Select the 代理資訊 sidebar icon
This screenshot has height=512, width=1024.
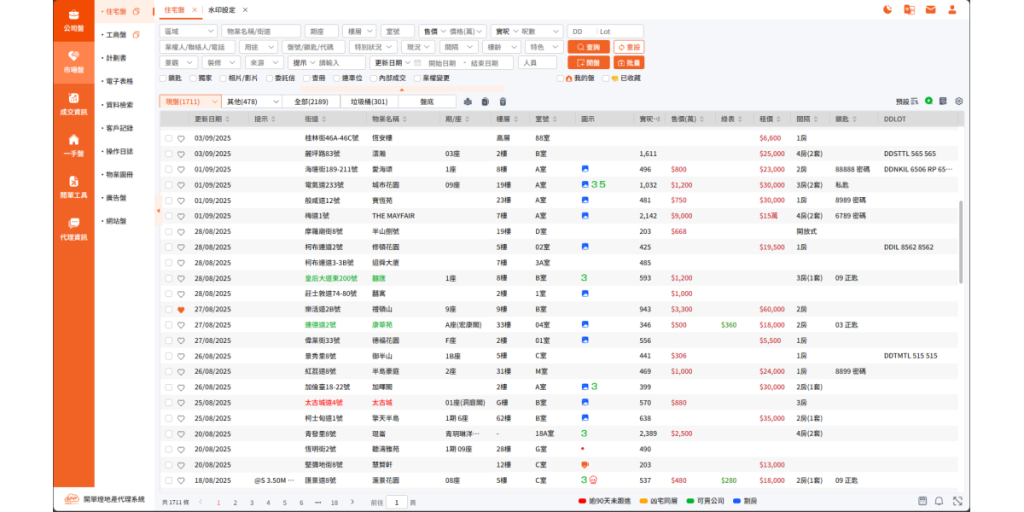[x=74, y=227]
